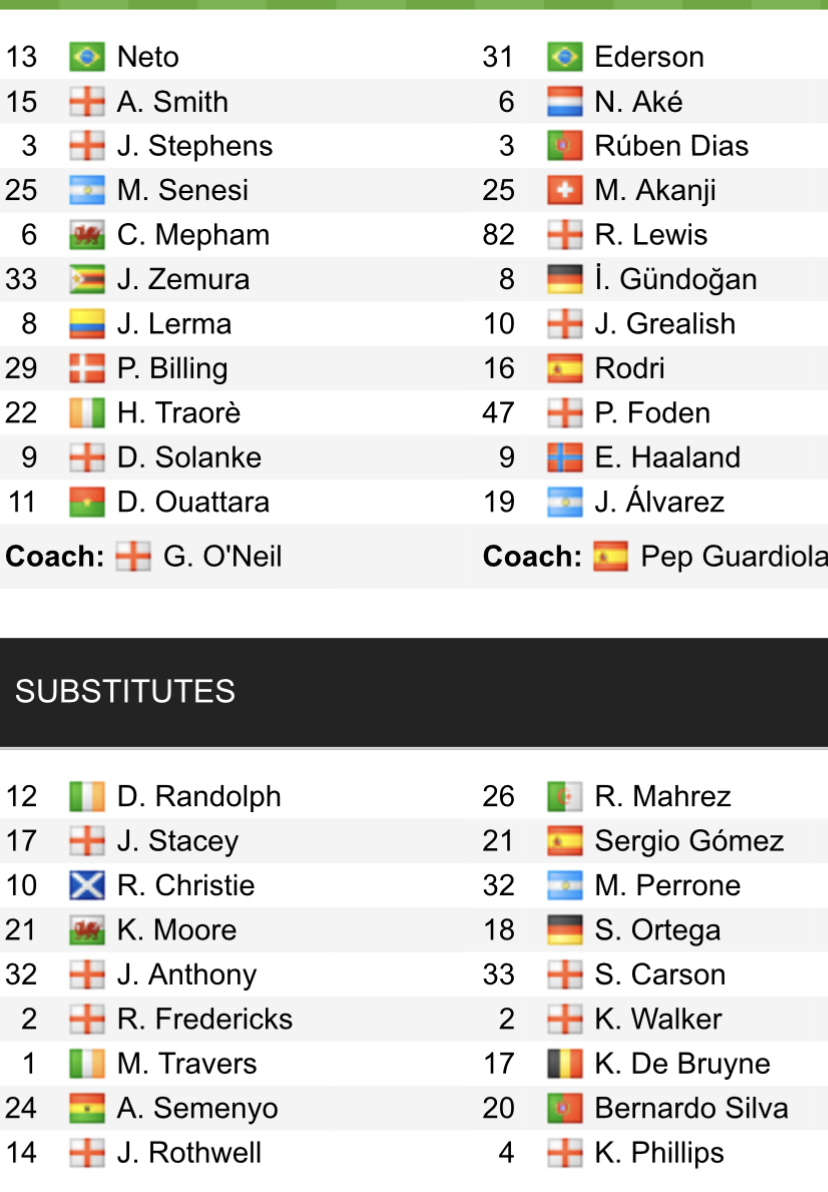Click the Scotland flag beside R. Christie
This screenshot has width=828, height=1192.
(x=87, y=885)
